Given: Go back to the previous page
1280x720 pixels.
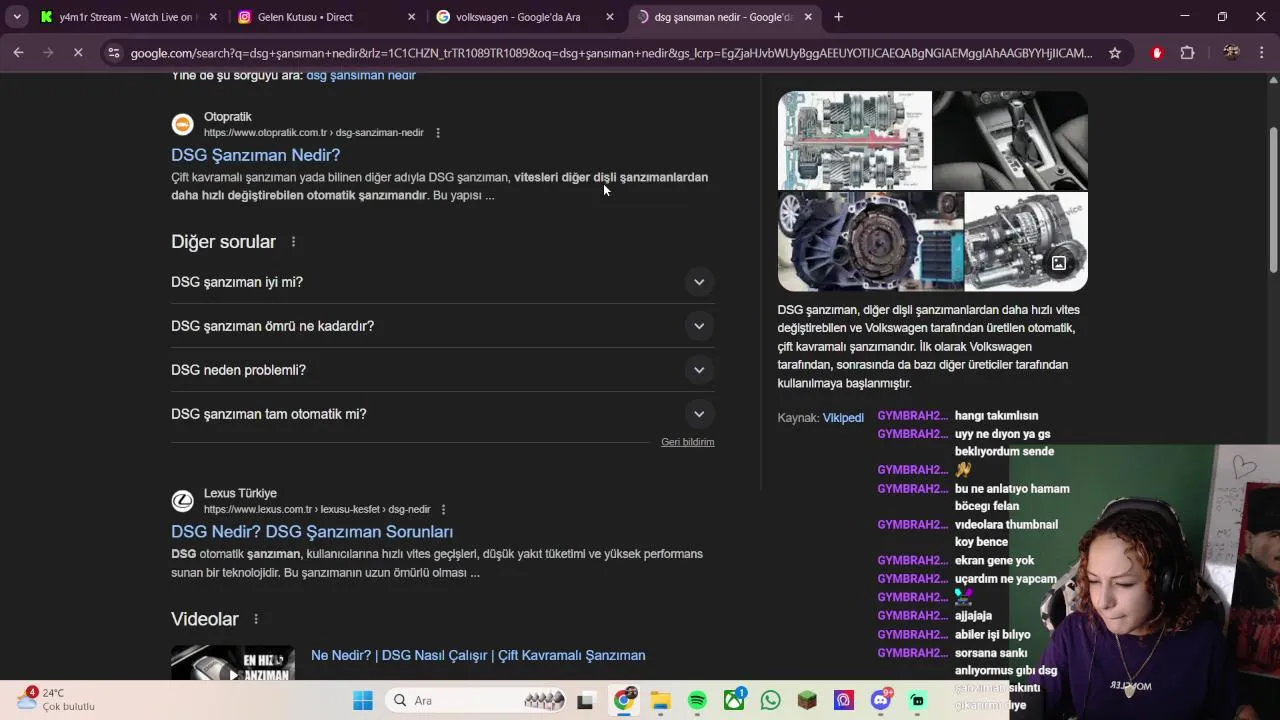Looking at the screenshot, I should [x=18, y=53].
